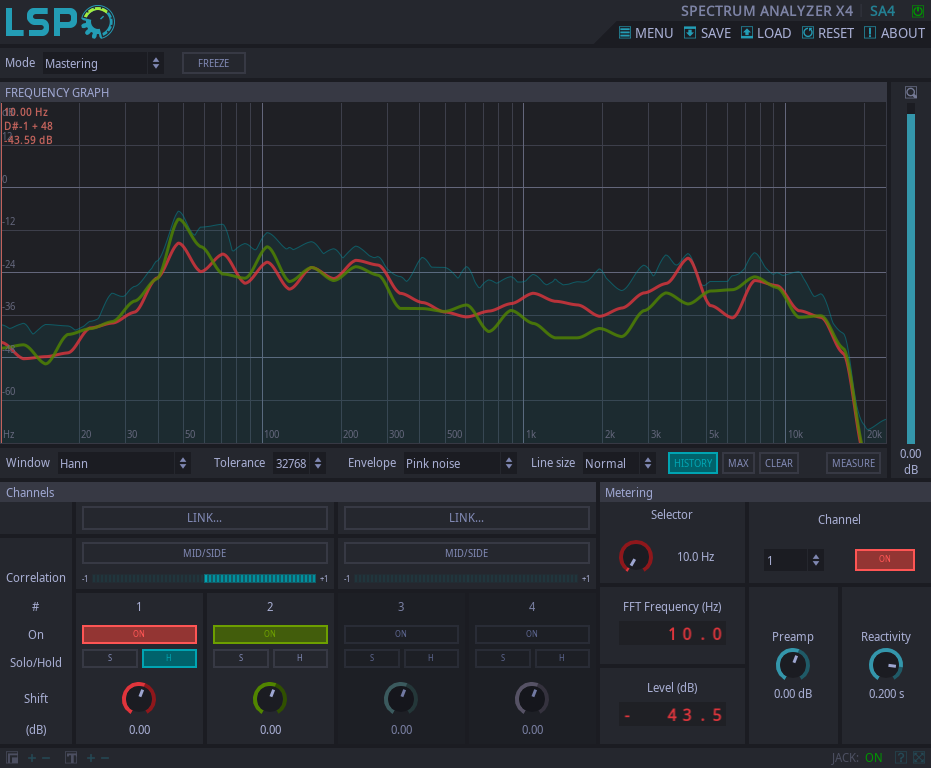This screenshot has height=768, width=931.
Task: Click the RESET label in header
Action: 836,33
